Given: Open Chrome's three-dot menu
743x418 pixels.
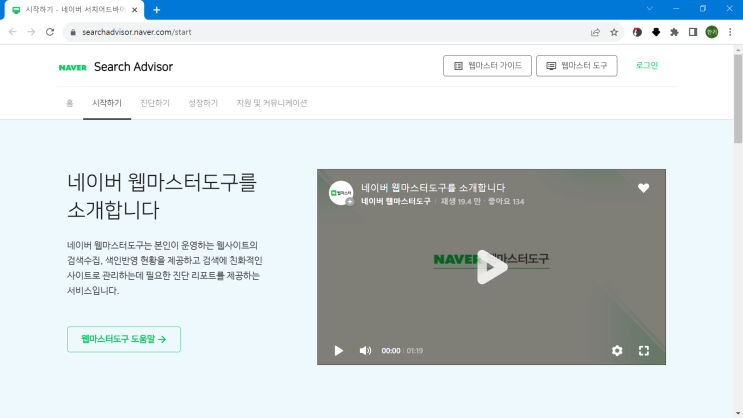Looking at the screenshot, I should tap(730, 32).
